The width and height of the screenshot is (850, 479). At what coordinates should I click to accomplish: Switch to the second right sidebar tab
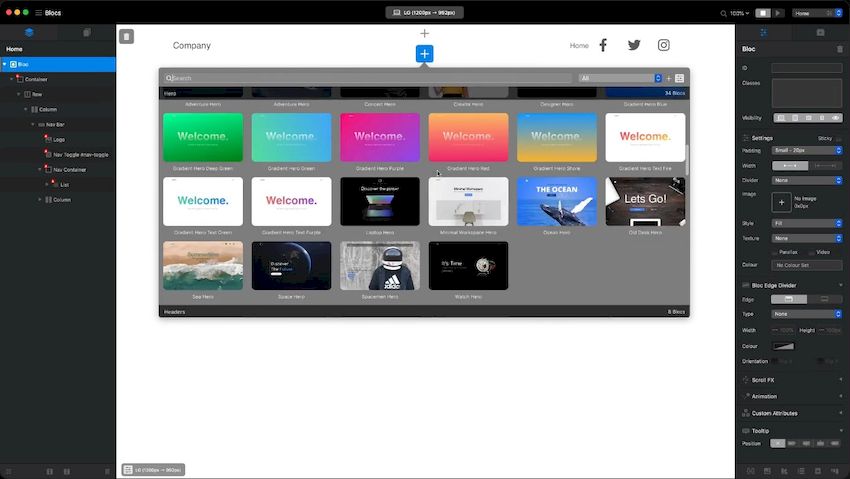820,33
